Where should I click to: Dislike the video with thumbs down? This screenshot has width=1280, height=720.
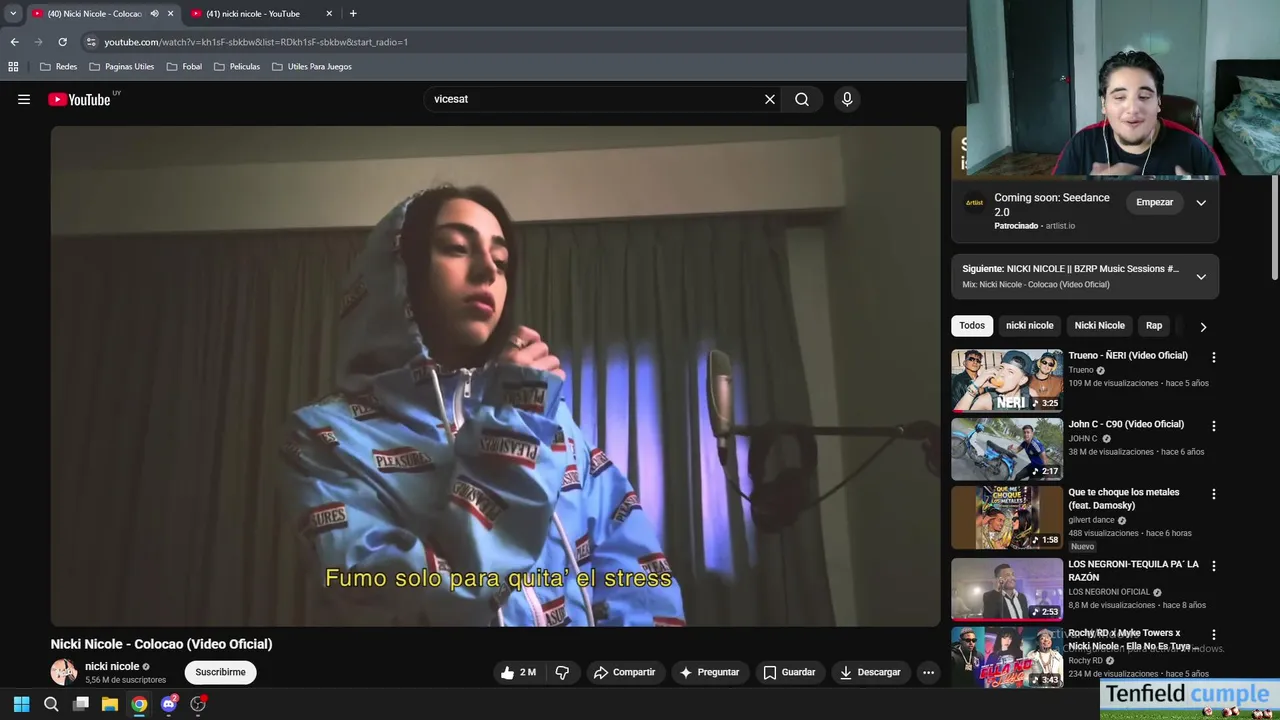[x=562, y=672]
